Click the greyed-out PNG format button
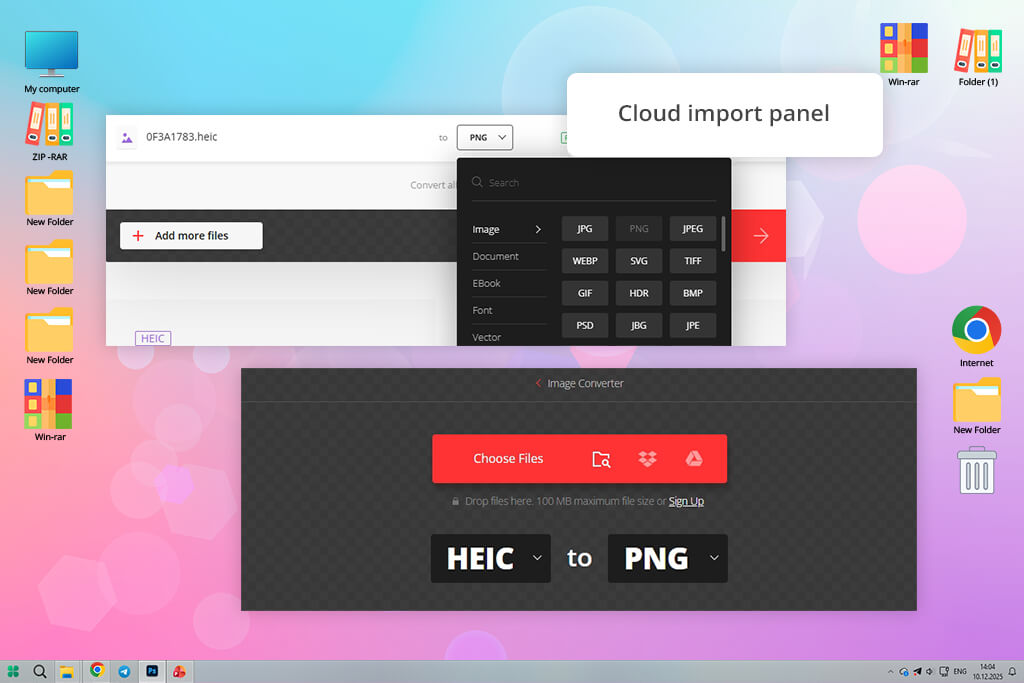Viewport: 1024px width, 683px height. click(639, 229)
